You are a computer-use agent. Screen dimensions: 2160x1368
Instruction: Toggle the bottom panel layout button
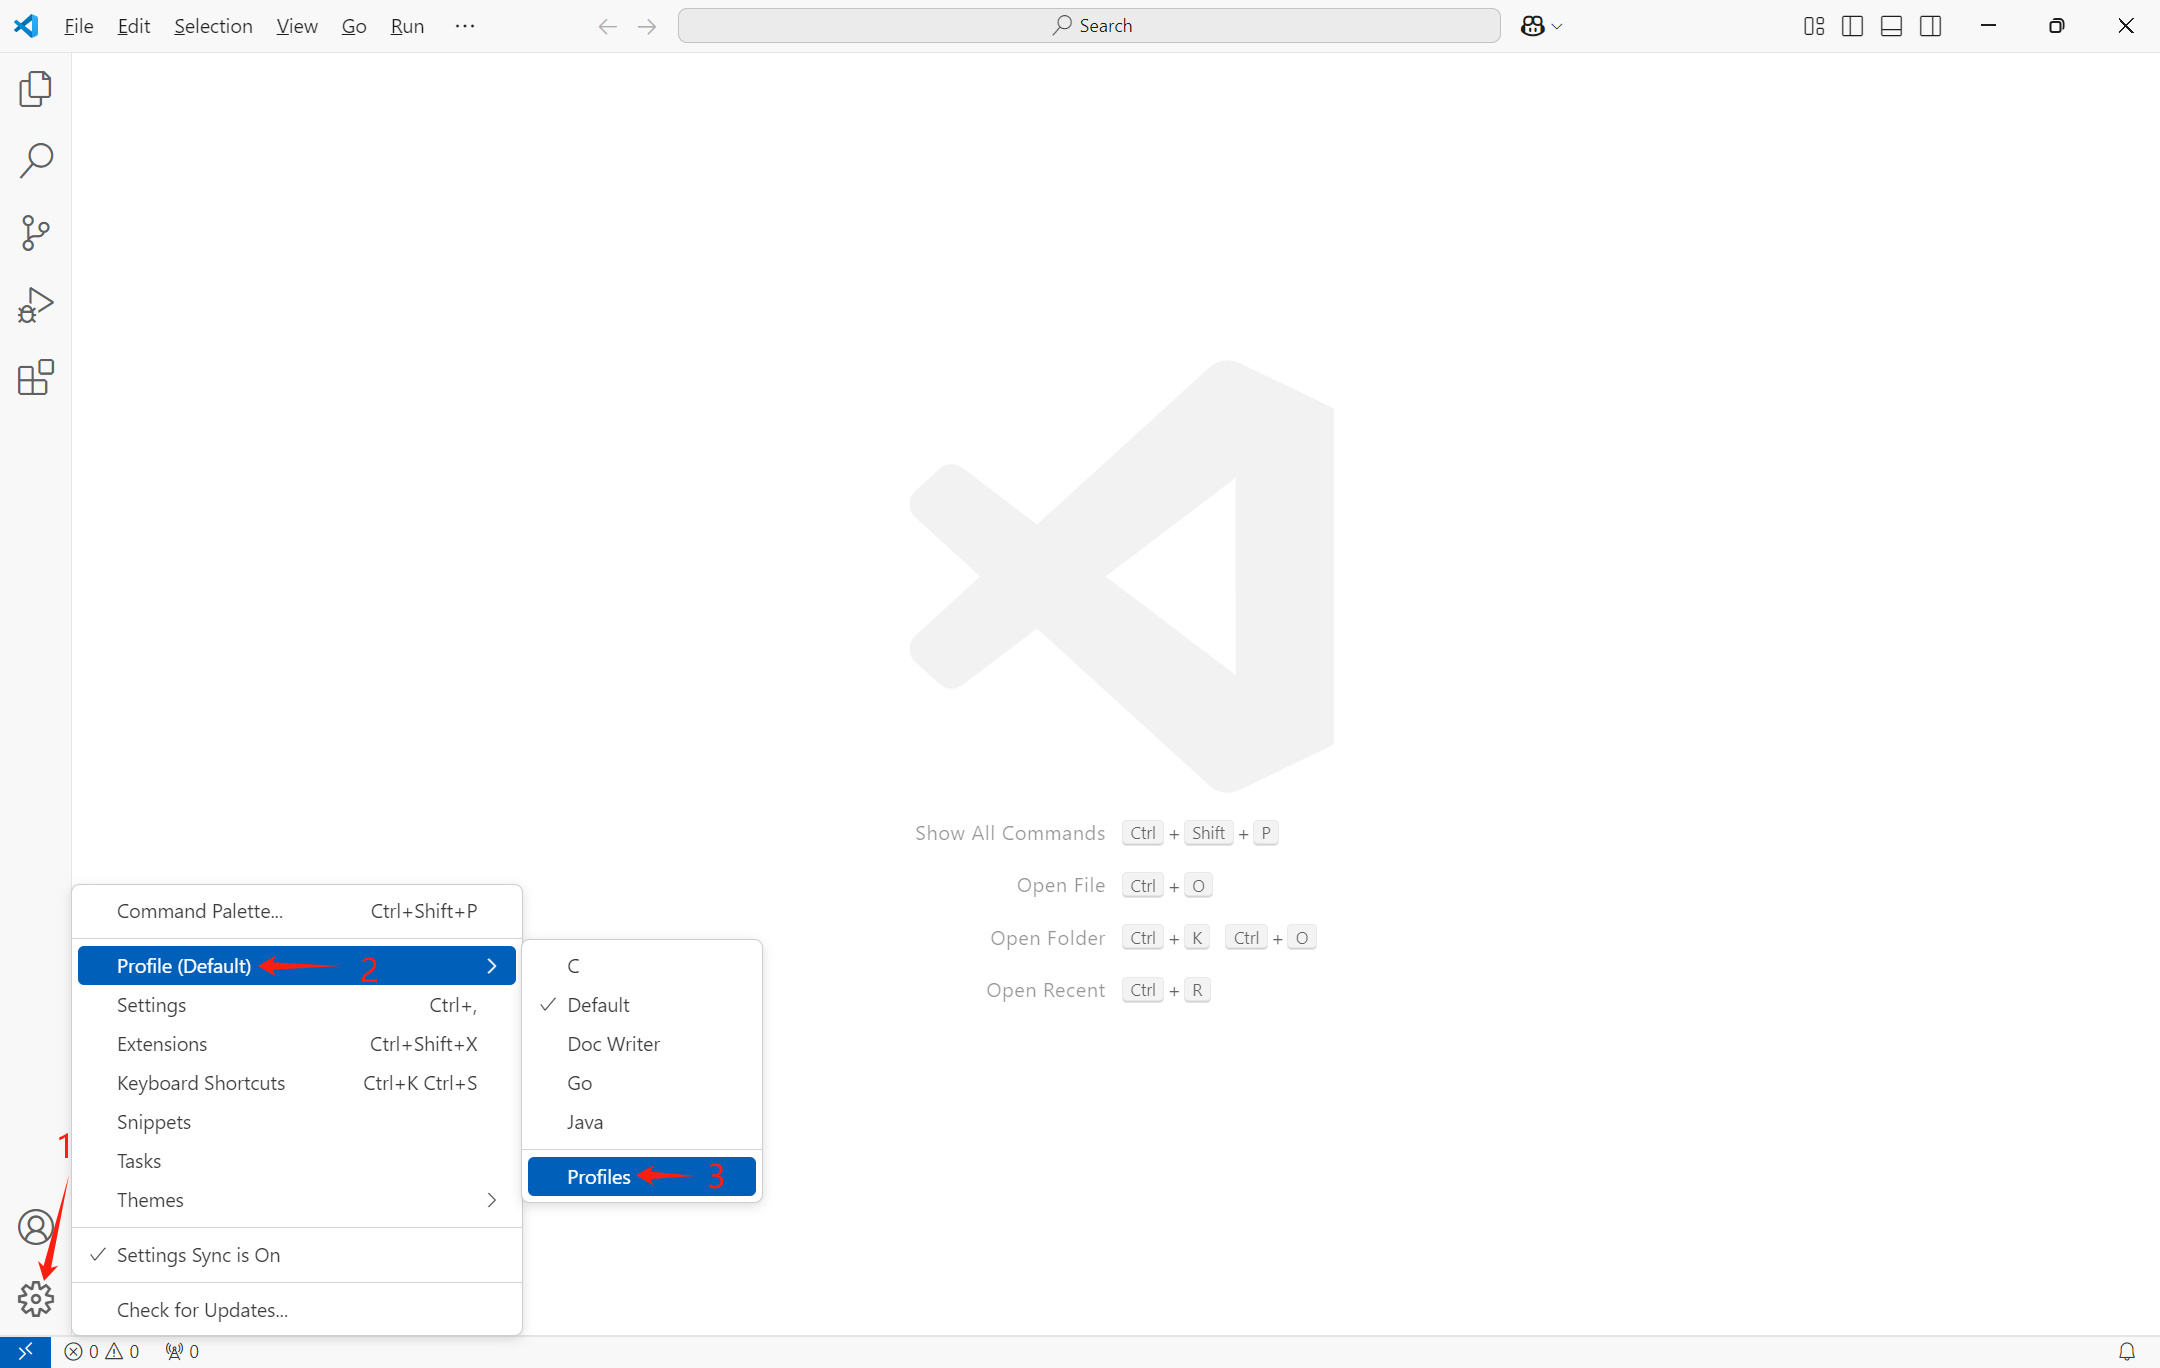1891,26
